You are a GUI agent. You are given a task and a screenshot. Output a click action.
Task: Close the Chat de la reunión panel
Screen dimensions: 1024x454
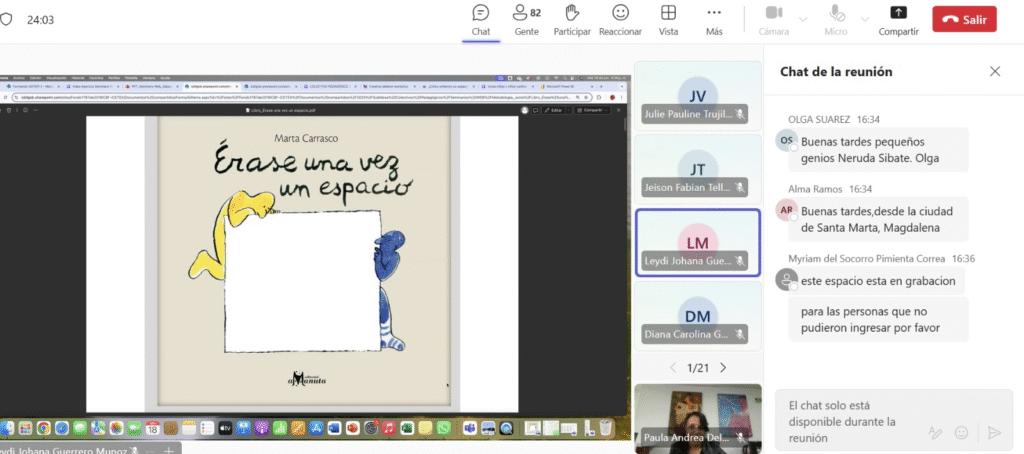995,71
